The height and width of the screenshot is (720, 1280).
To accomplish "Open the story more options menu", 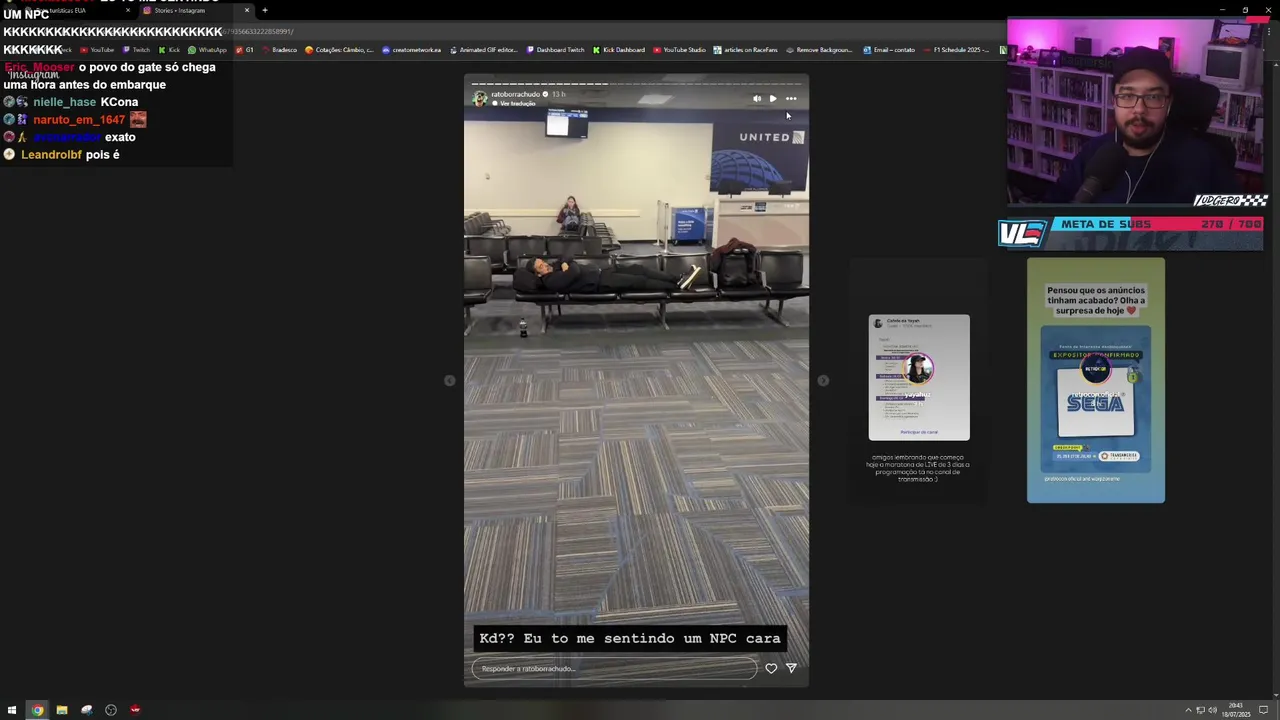I will coord(791,98).
